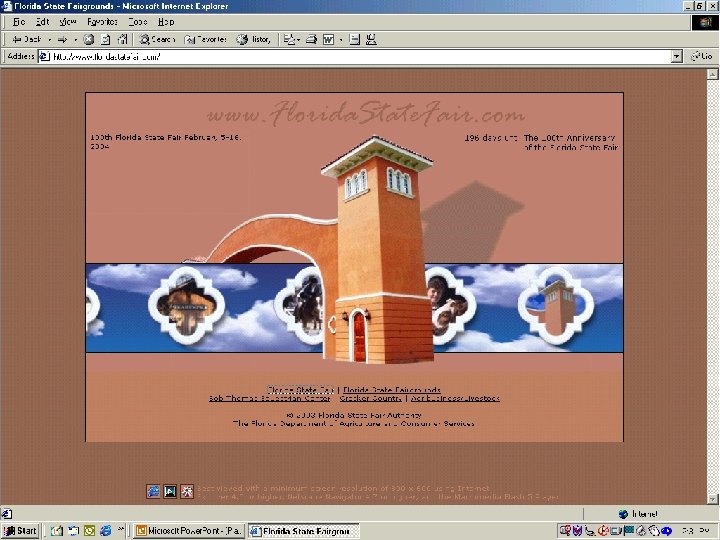Click the red circular icon in the tray
720x540 pixels.
[602, 531]
